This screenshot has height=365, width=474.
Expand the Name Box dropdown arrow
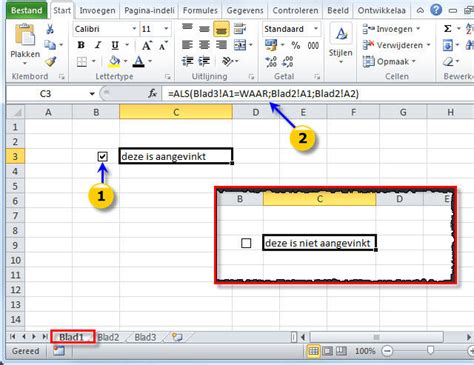pos(92,94)
